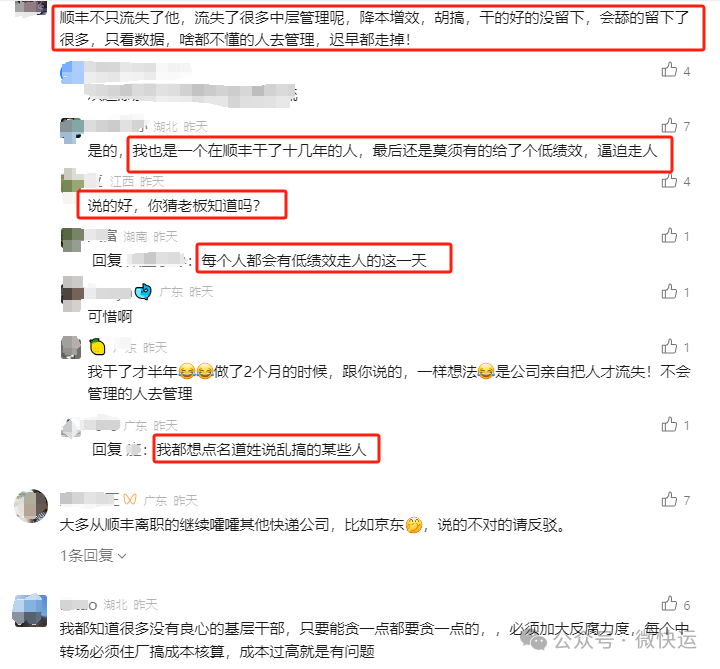Click the avatar of the 可惜啊 commenter
The image size is (720, 669).
[x=73, y=294]
